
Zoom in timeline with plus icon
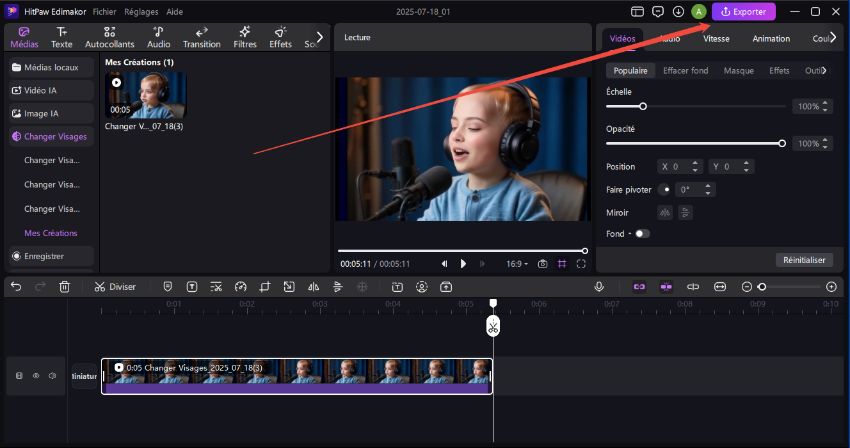pos(832,286)
